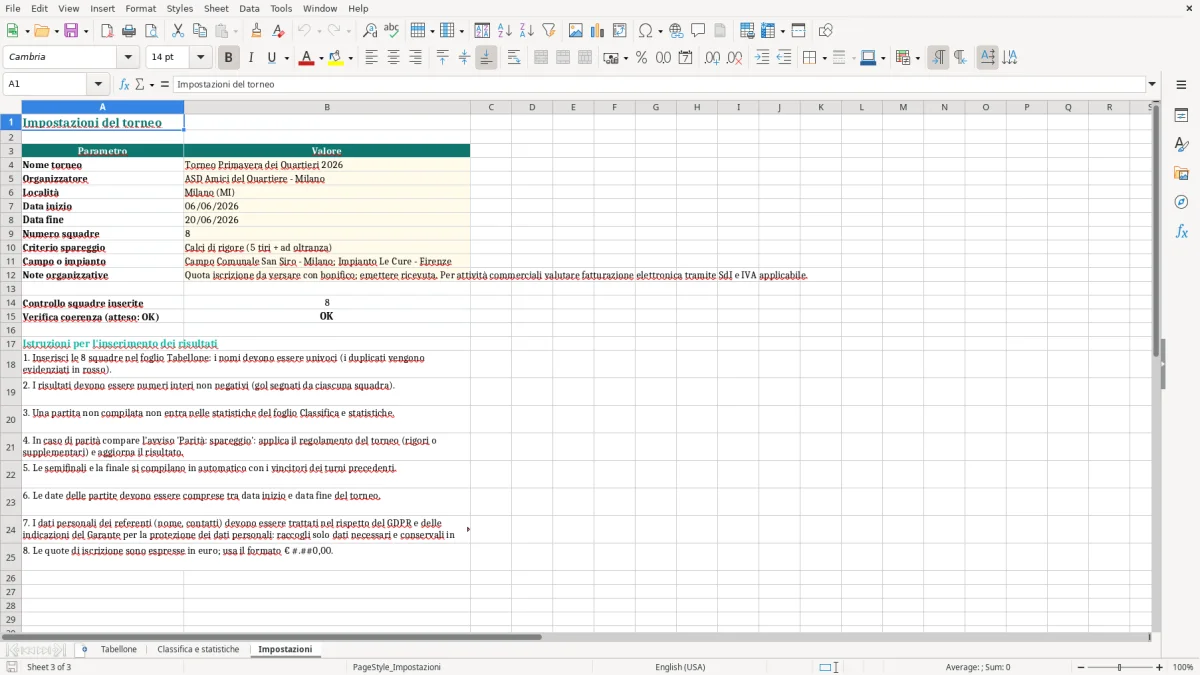Switch to Classifica e statistiche sheet tab

coord(198,650)
